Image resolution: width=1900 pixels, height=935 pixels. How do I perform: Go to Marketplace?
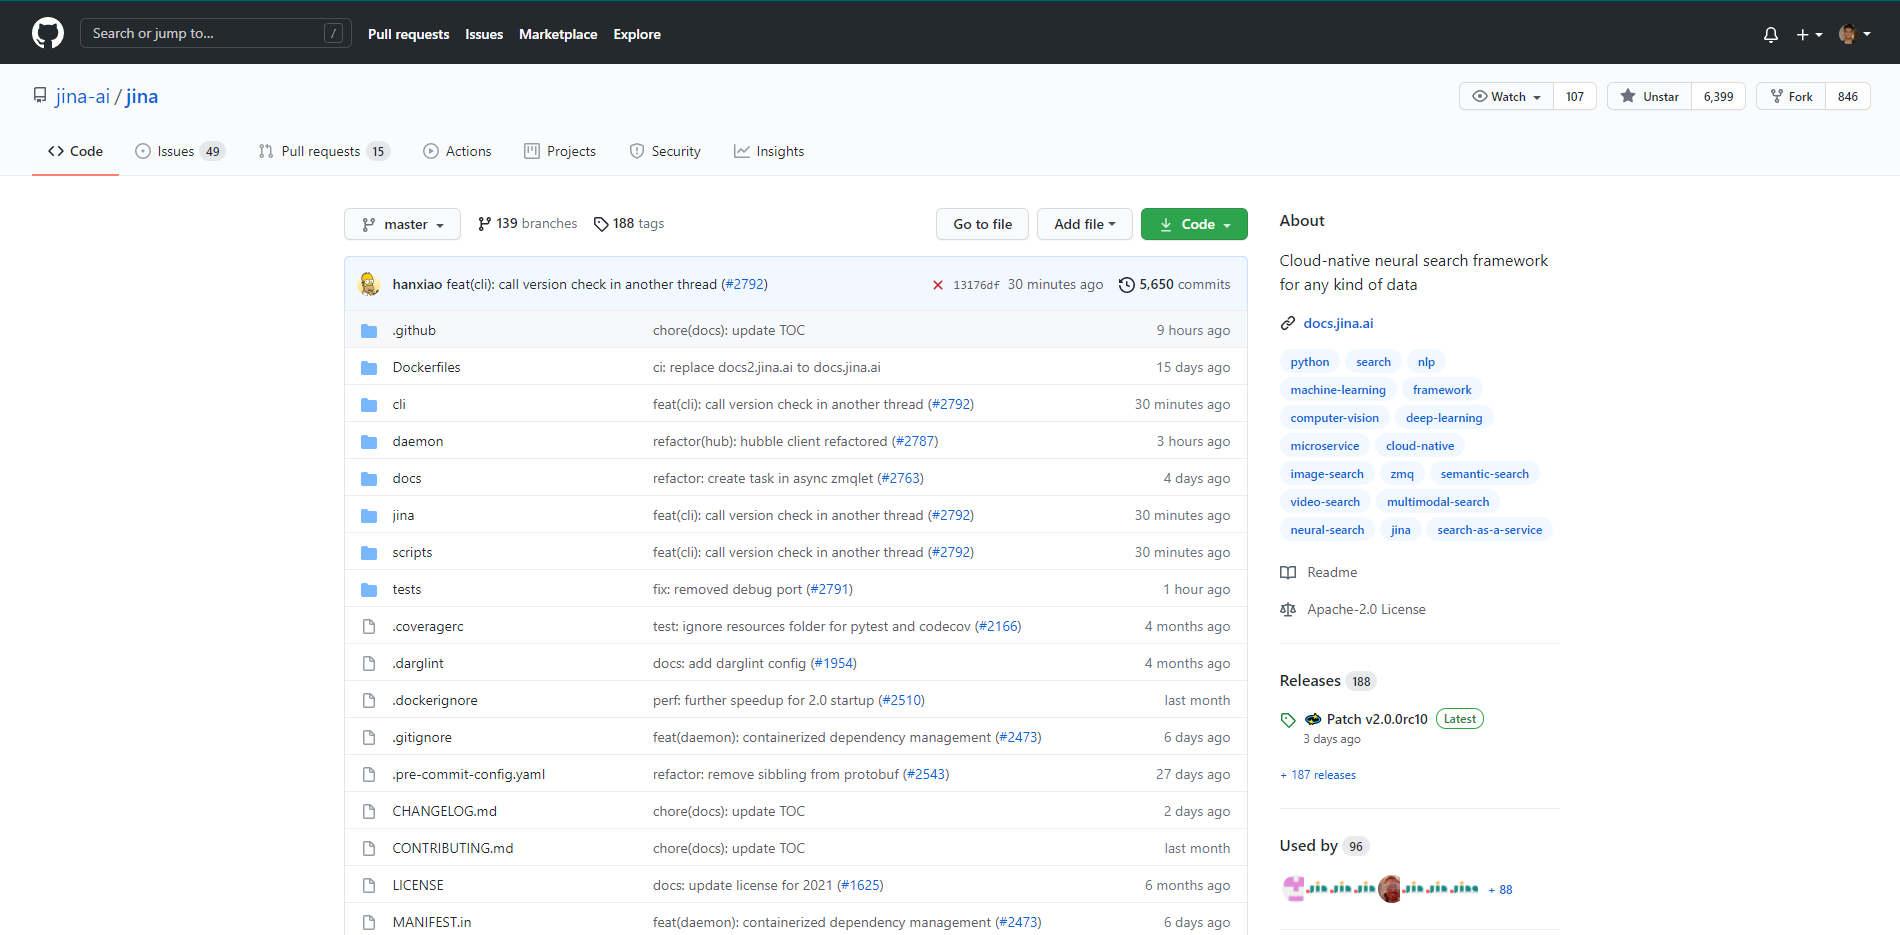coord(558,34)
